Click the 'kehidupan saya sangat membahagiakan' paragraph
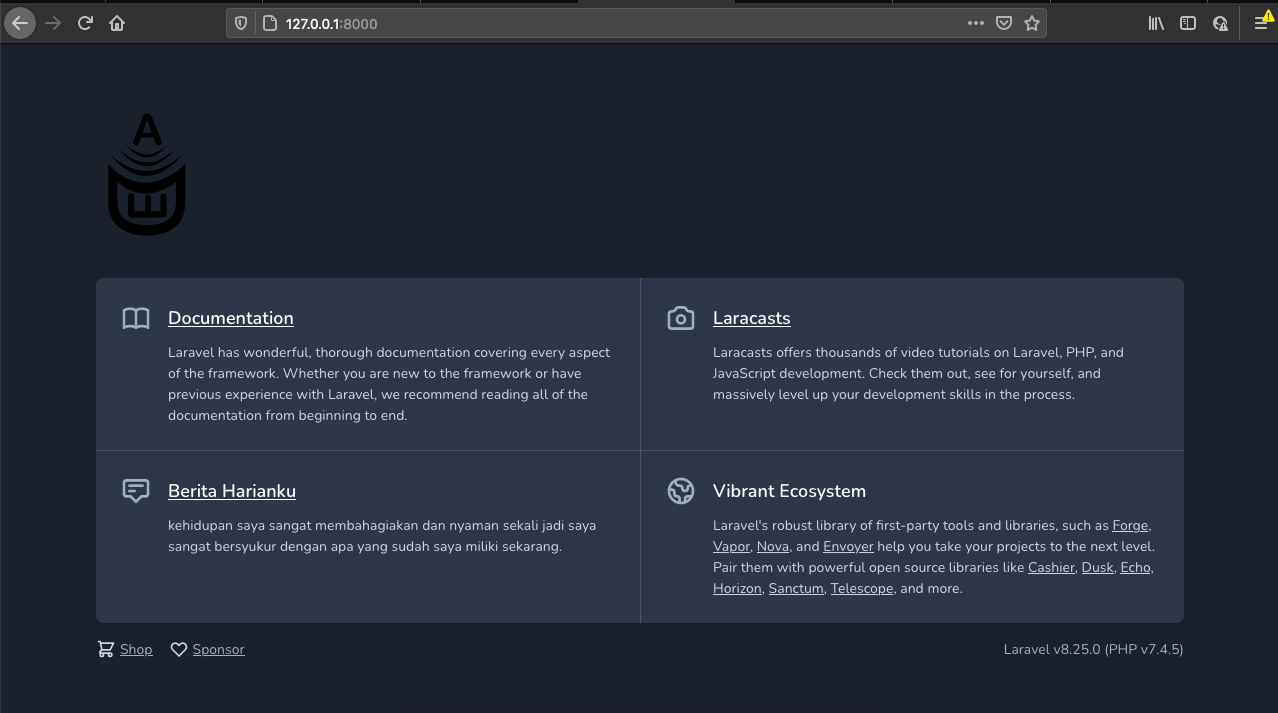This screenshot has width=1278, height=713. 382,536
